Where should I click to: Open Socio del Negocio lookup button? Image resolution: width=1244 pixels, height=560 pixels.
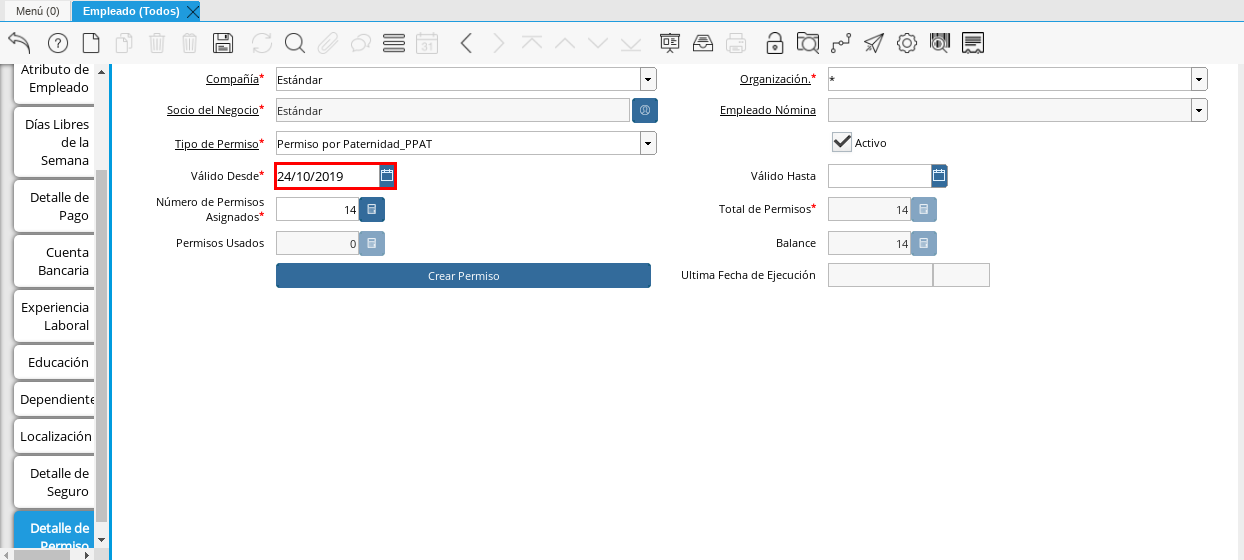point(645,110)
